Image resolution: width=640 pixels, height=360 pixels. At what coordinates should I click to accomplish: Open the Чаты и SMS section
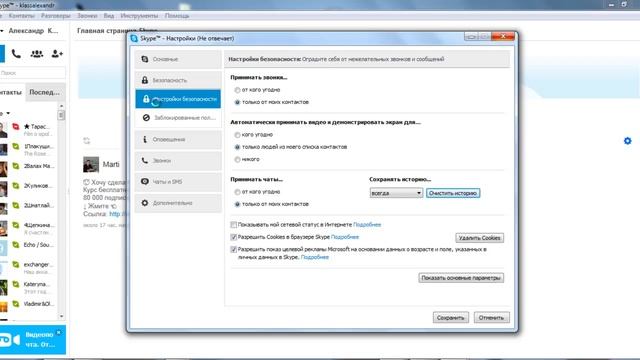[x=178, y=182]
